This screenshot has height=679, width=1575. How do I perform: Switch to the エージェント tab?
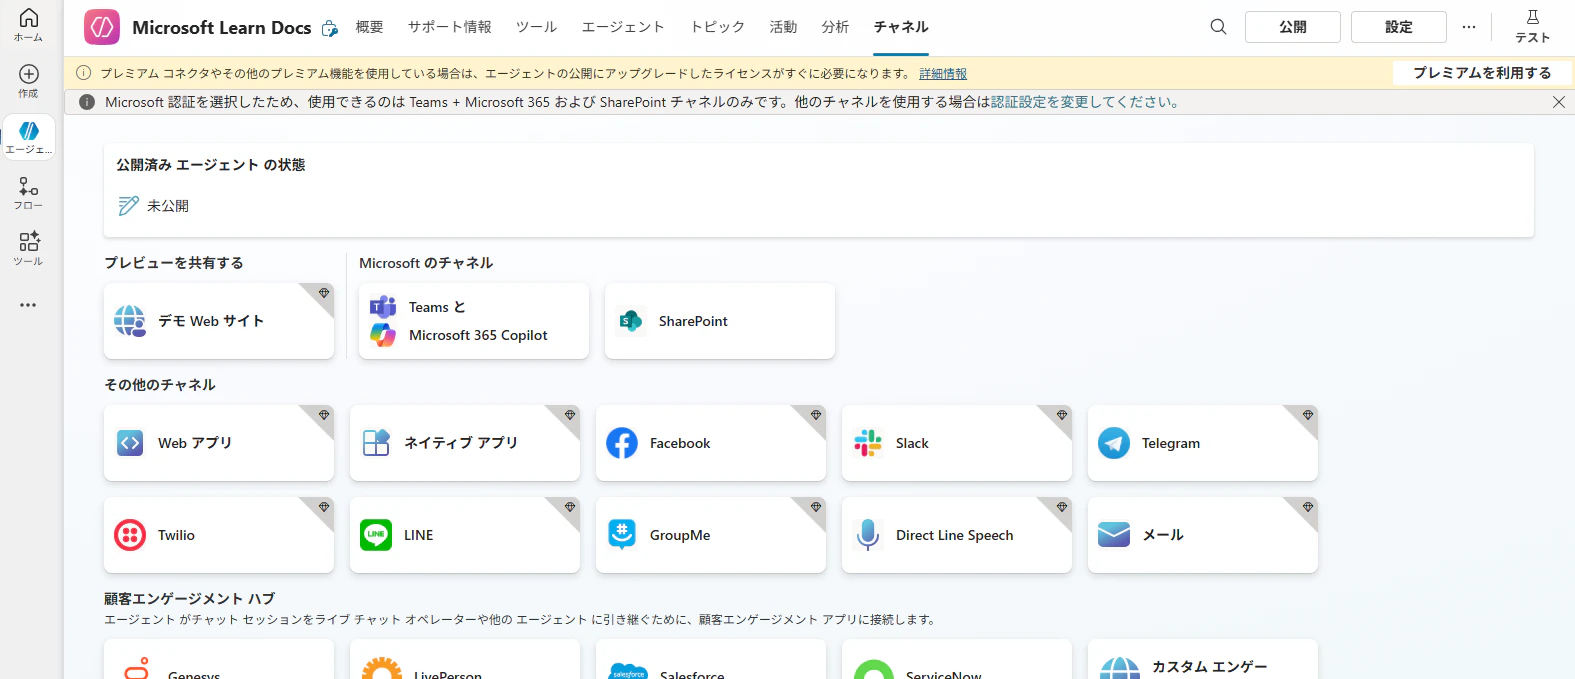click(x=623, y=27)
